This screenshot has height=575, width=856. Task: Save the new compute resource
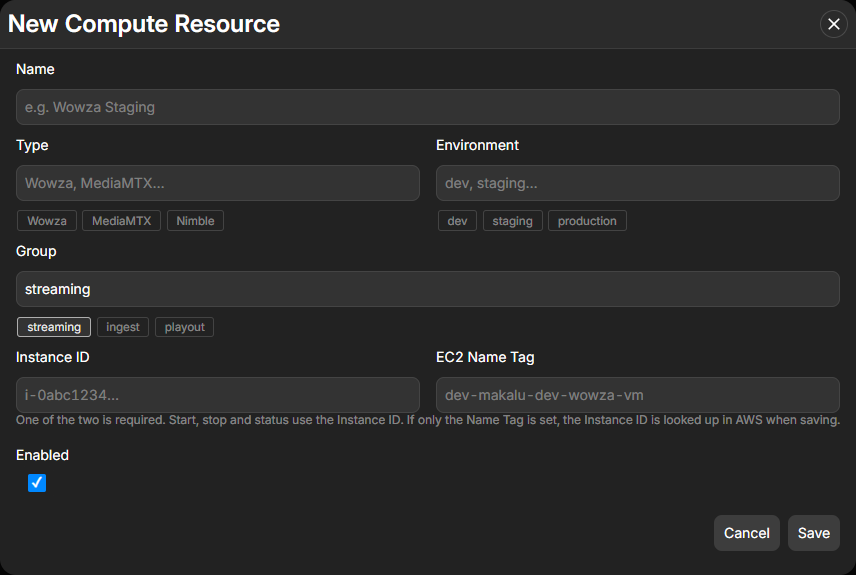(813, 533)
